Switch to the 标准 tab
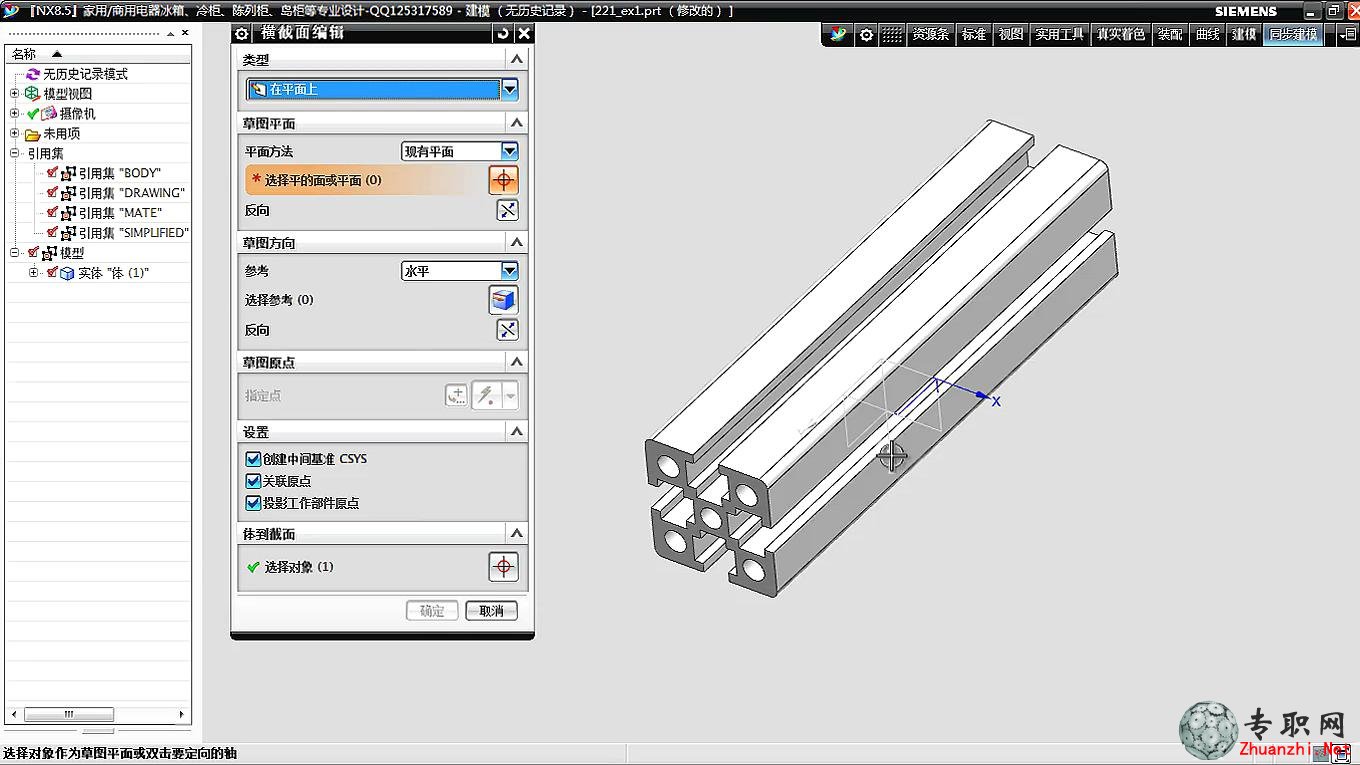1360x765 pixels. (x=974, y=34)
